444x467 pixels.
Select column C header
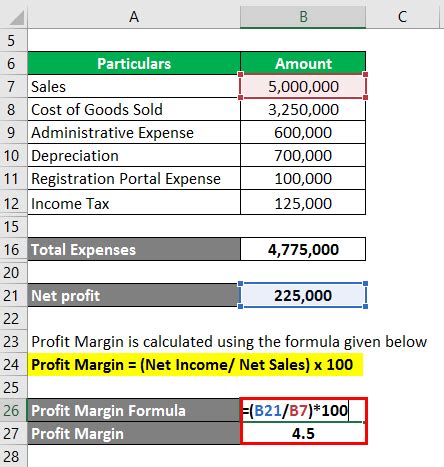[403, 16]
